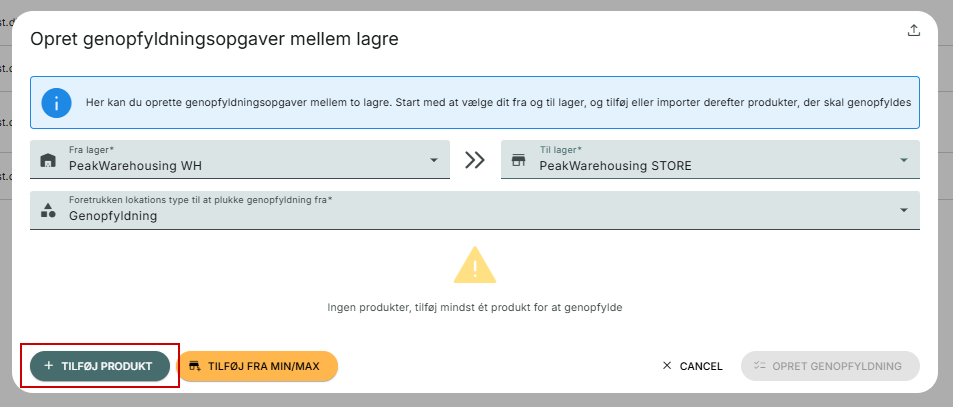The image size is (953, 407).
Task: Click the plus icon on Tilføj Produkt
Action: coord(49,366)
